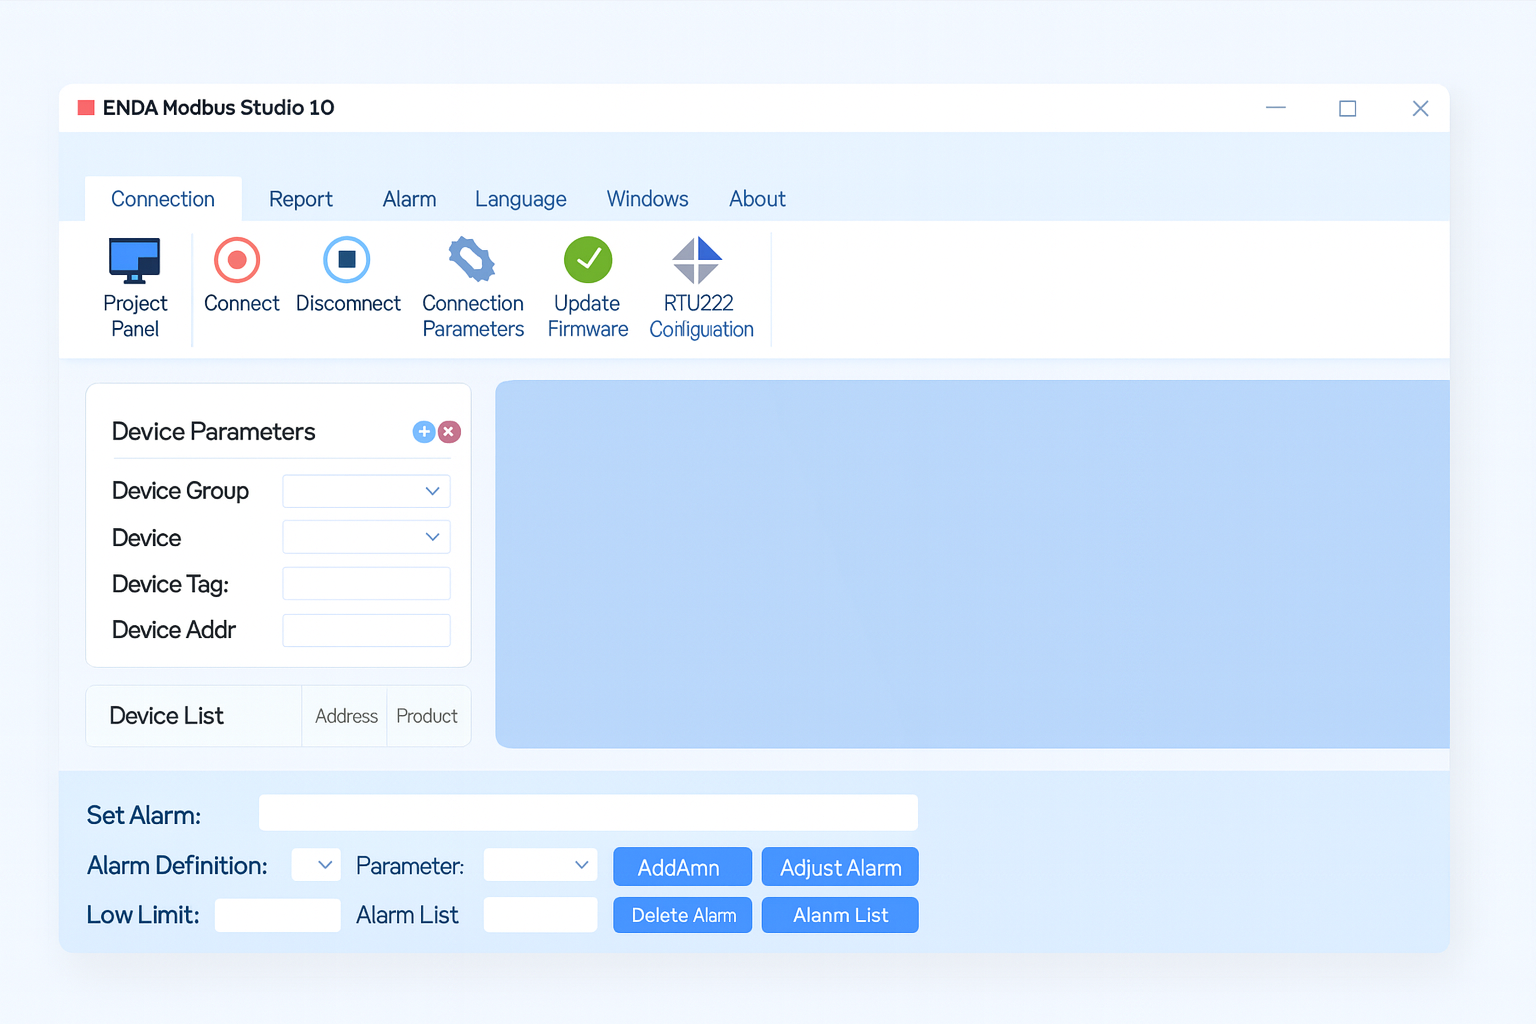The width and height of the screenshot is (1536, 1024).
Task: Click the red remove device icon
Action: point(450,432)
